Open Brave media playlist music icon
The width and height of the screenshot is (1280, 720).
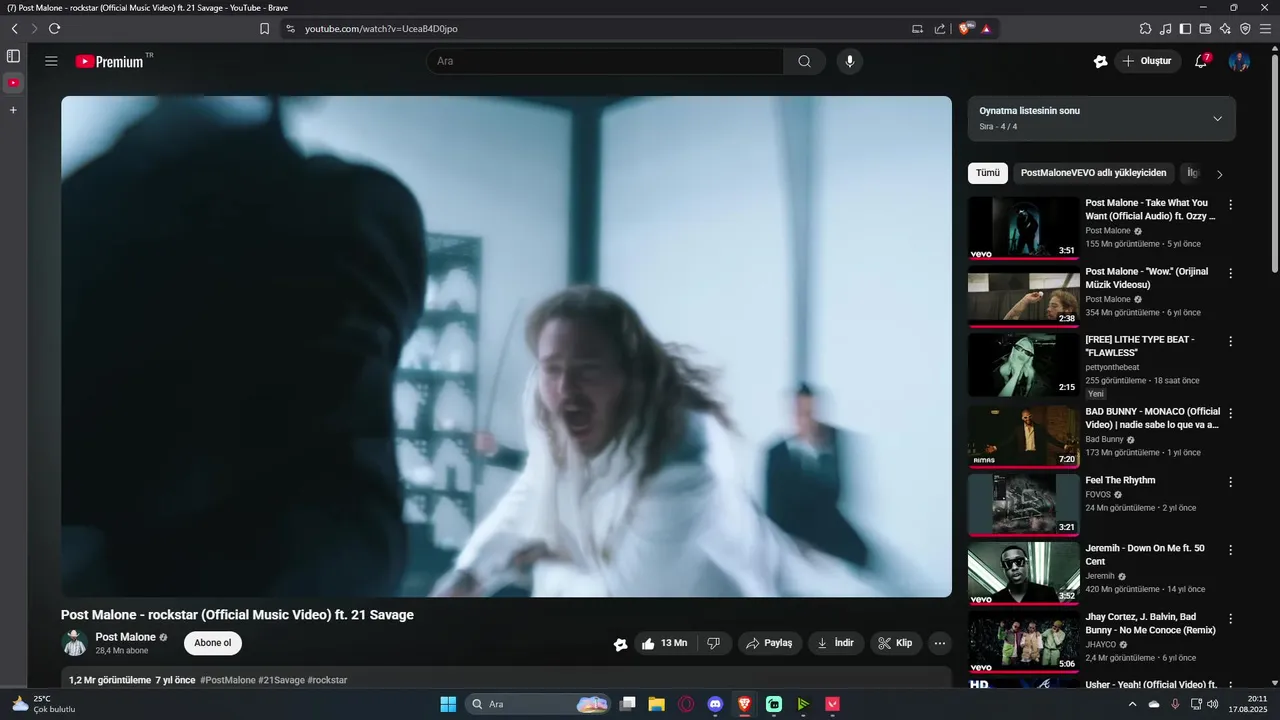[1166, 29]
